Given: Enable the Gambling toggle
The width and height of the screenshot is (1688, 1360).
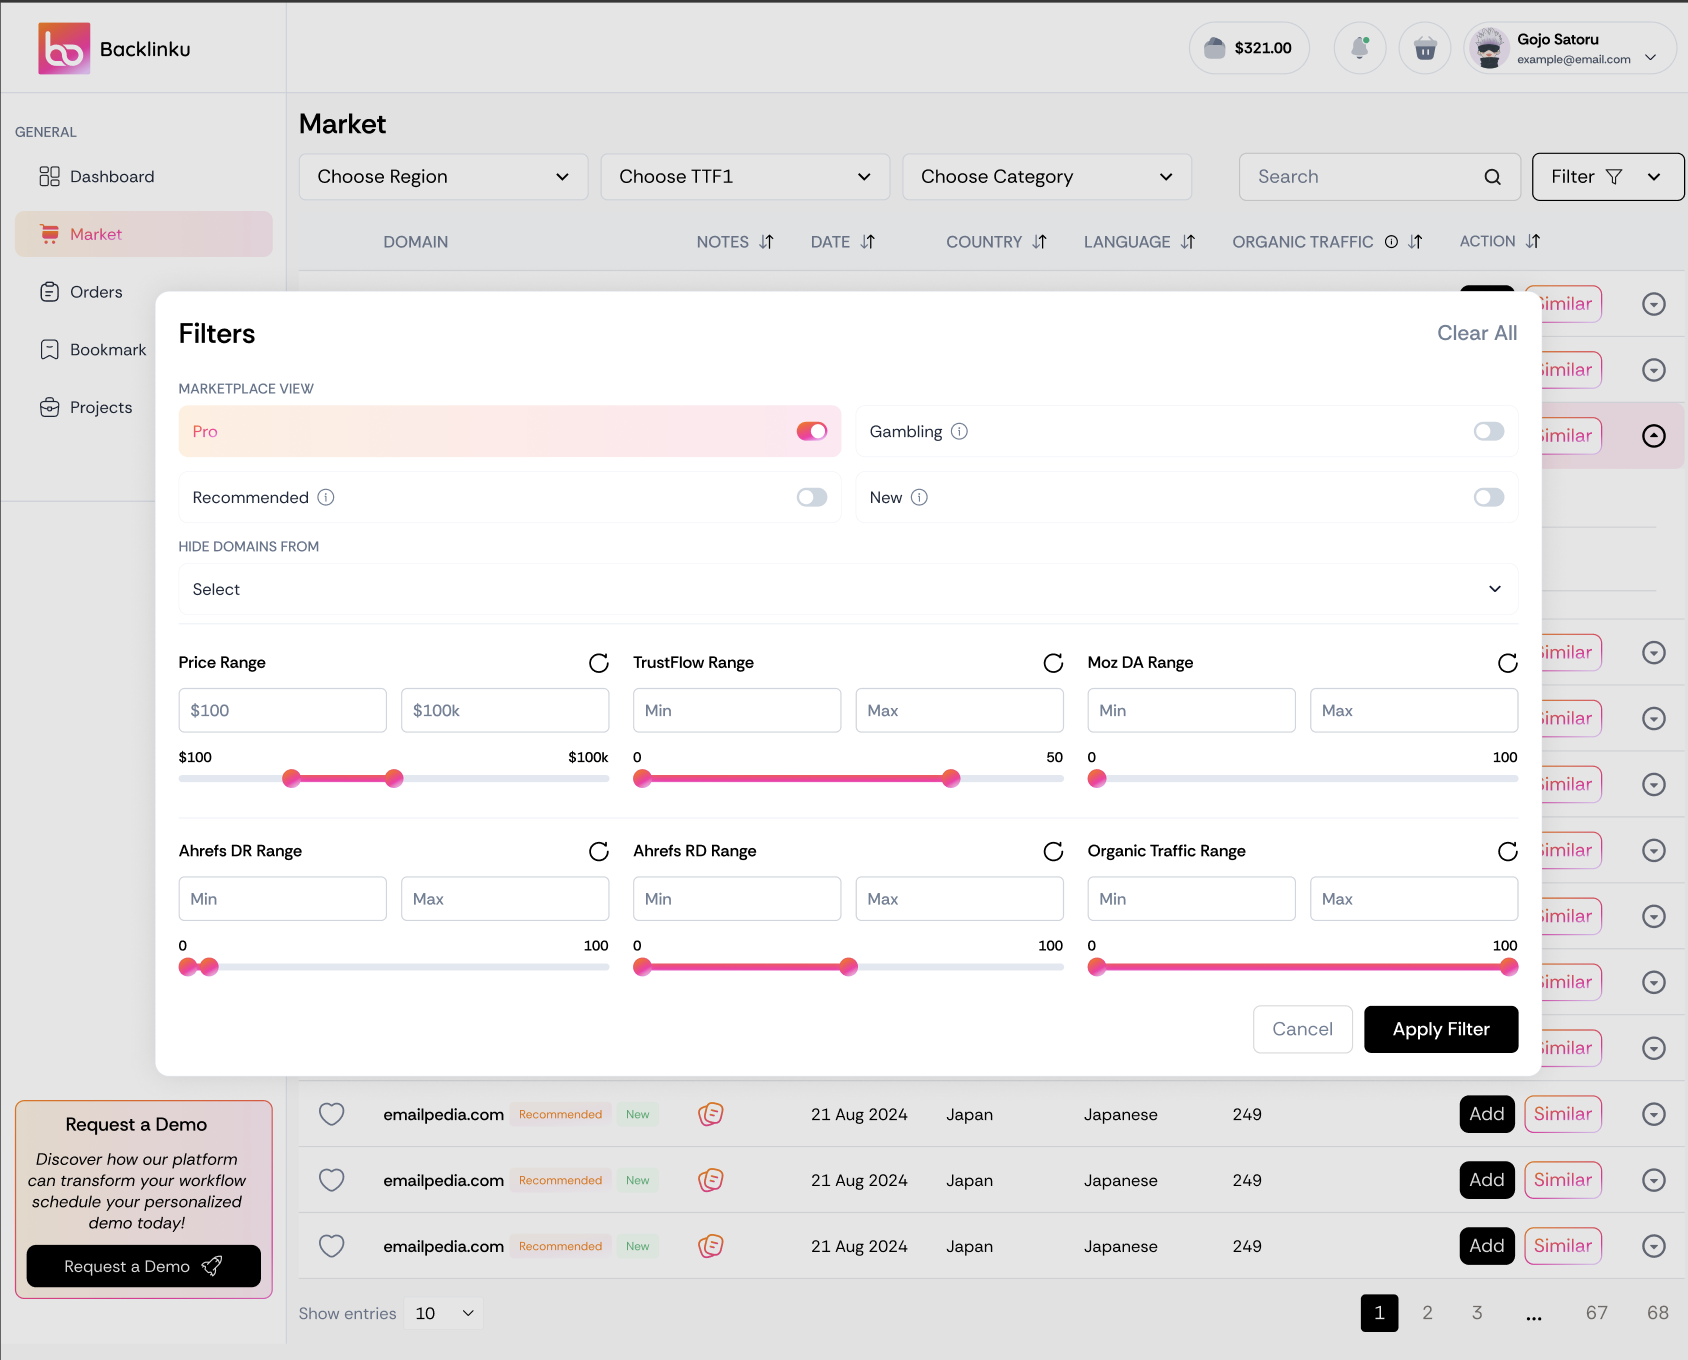Looking at the screenshot, I should tap(1488, 431).
